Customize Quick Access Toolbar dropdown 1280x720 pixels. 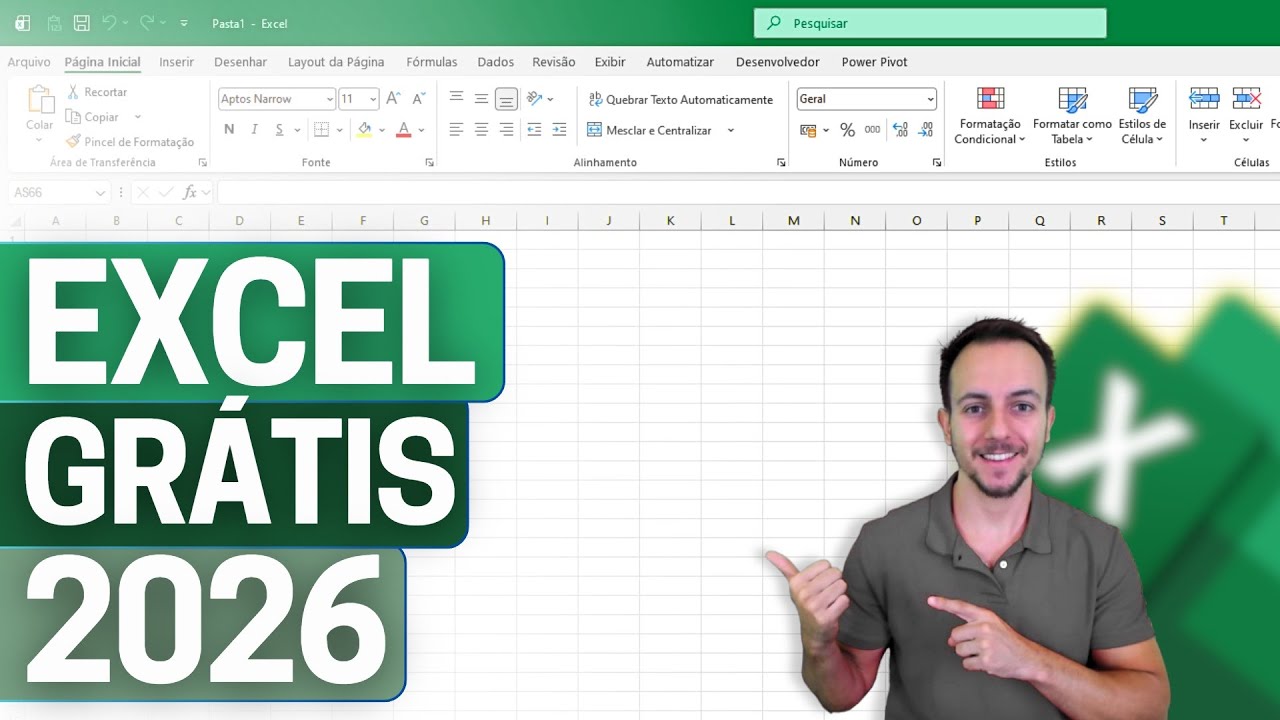pos(184,22)
